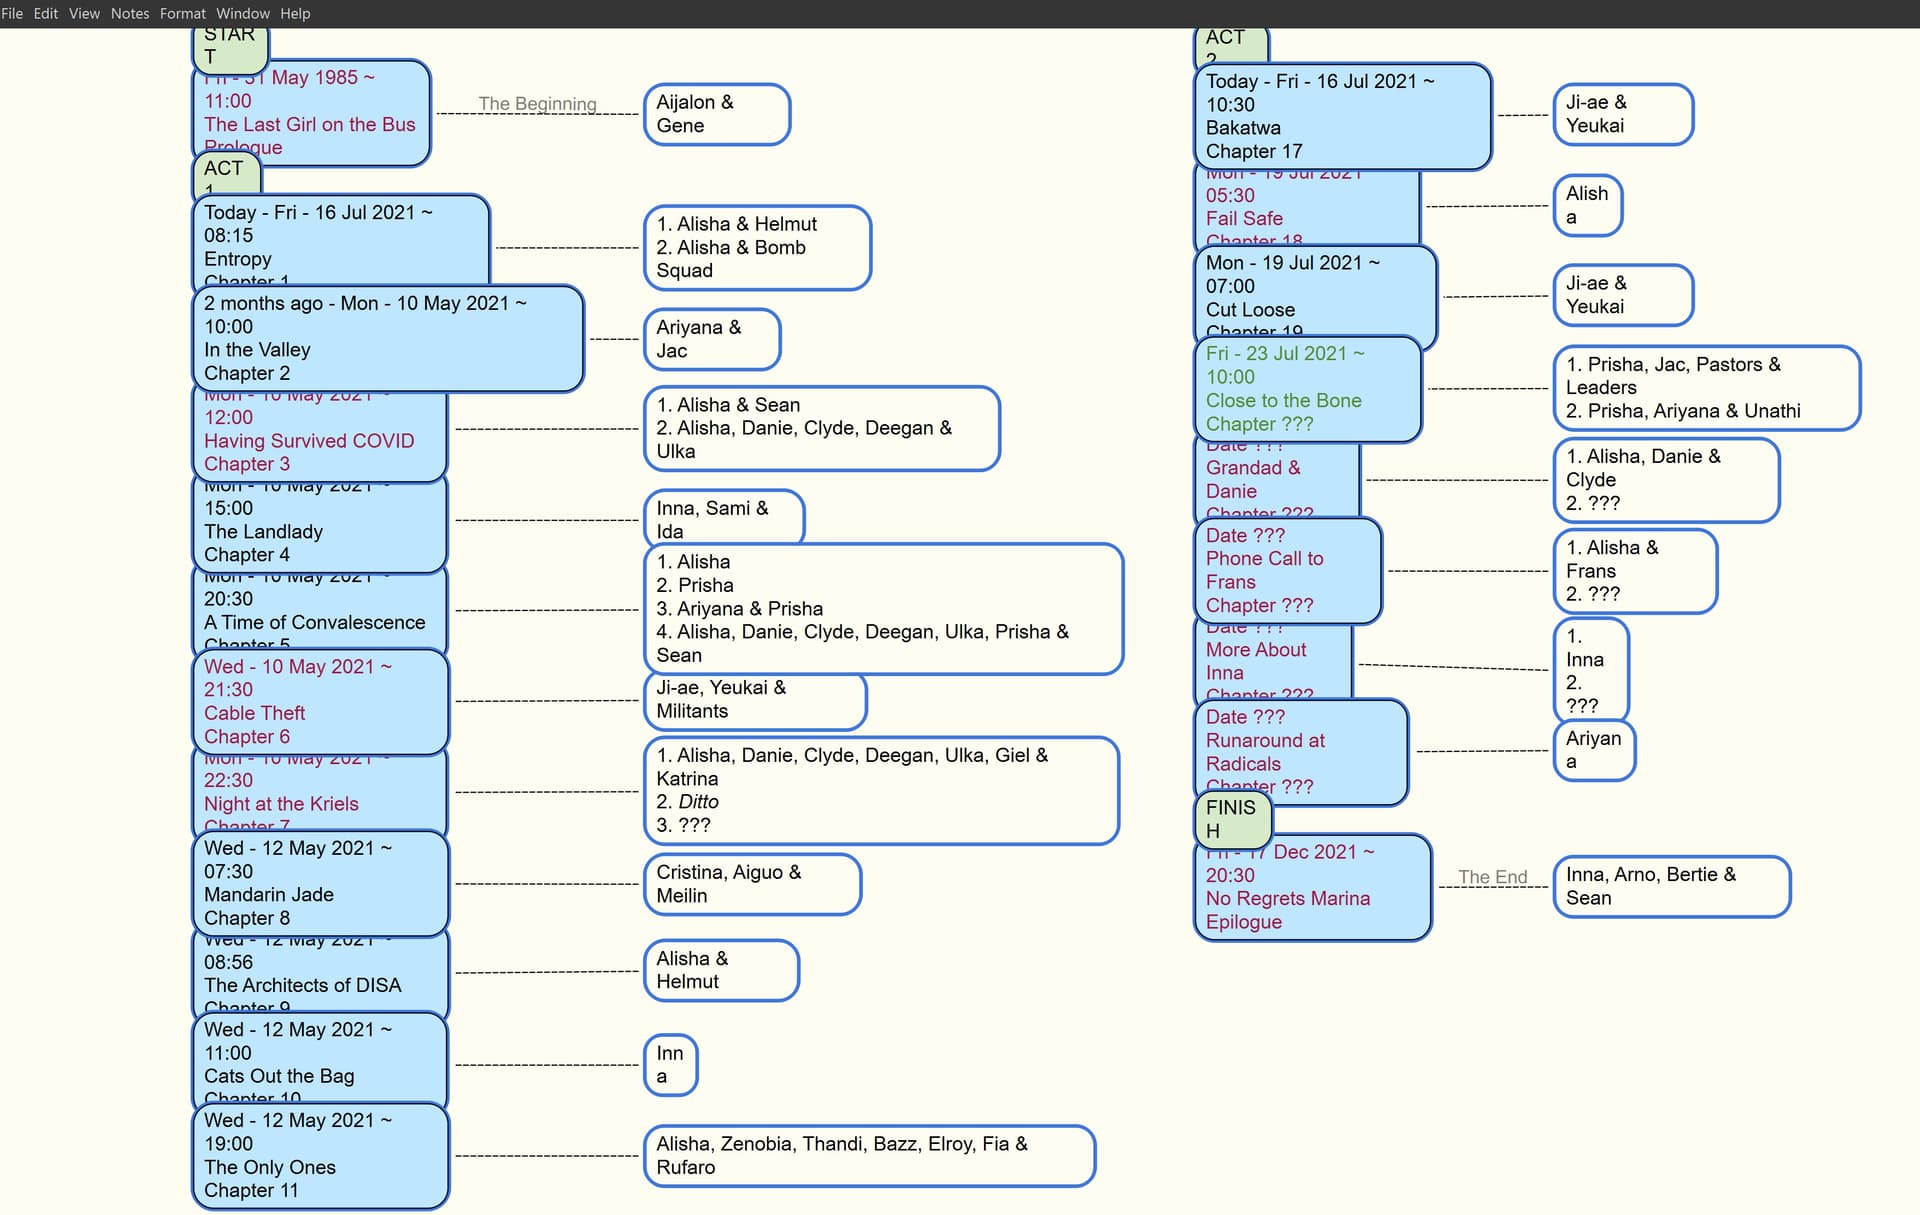Click the Cristina, Aiguo & Meilin note

[x=752, y=884]
